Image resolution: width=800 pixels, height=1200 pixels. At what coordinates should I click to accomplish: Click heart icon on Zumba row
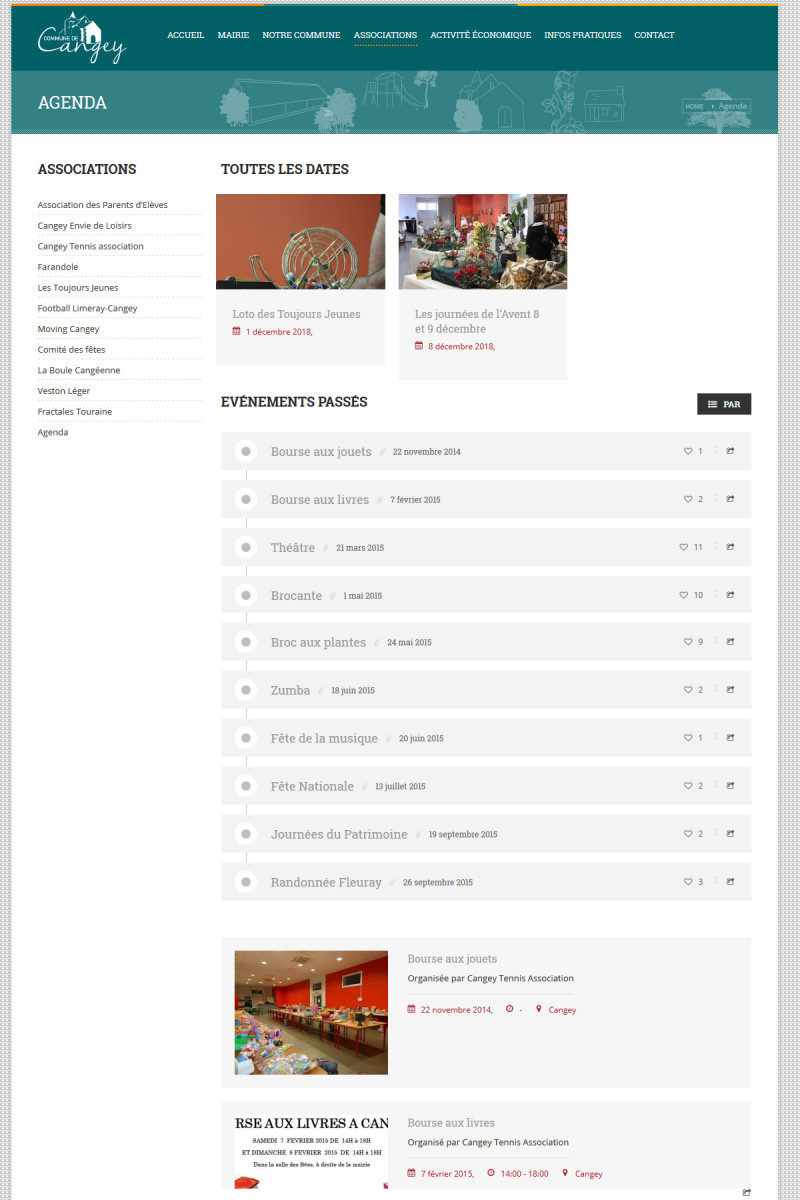pyautogui.click(x=688, y=690)
